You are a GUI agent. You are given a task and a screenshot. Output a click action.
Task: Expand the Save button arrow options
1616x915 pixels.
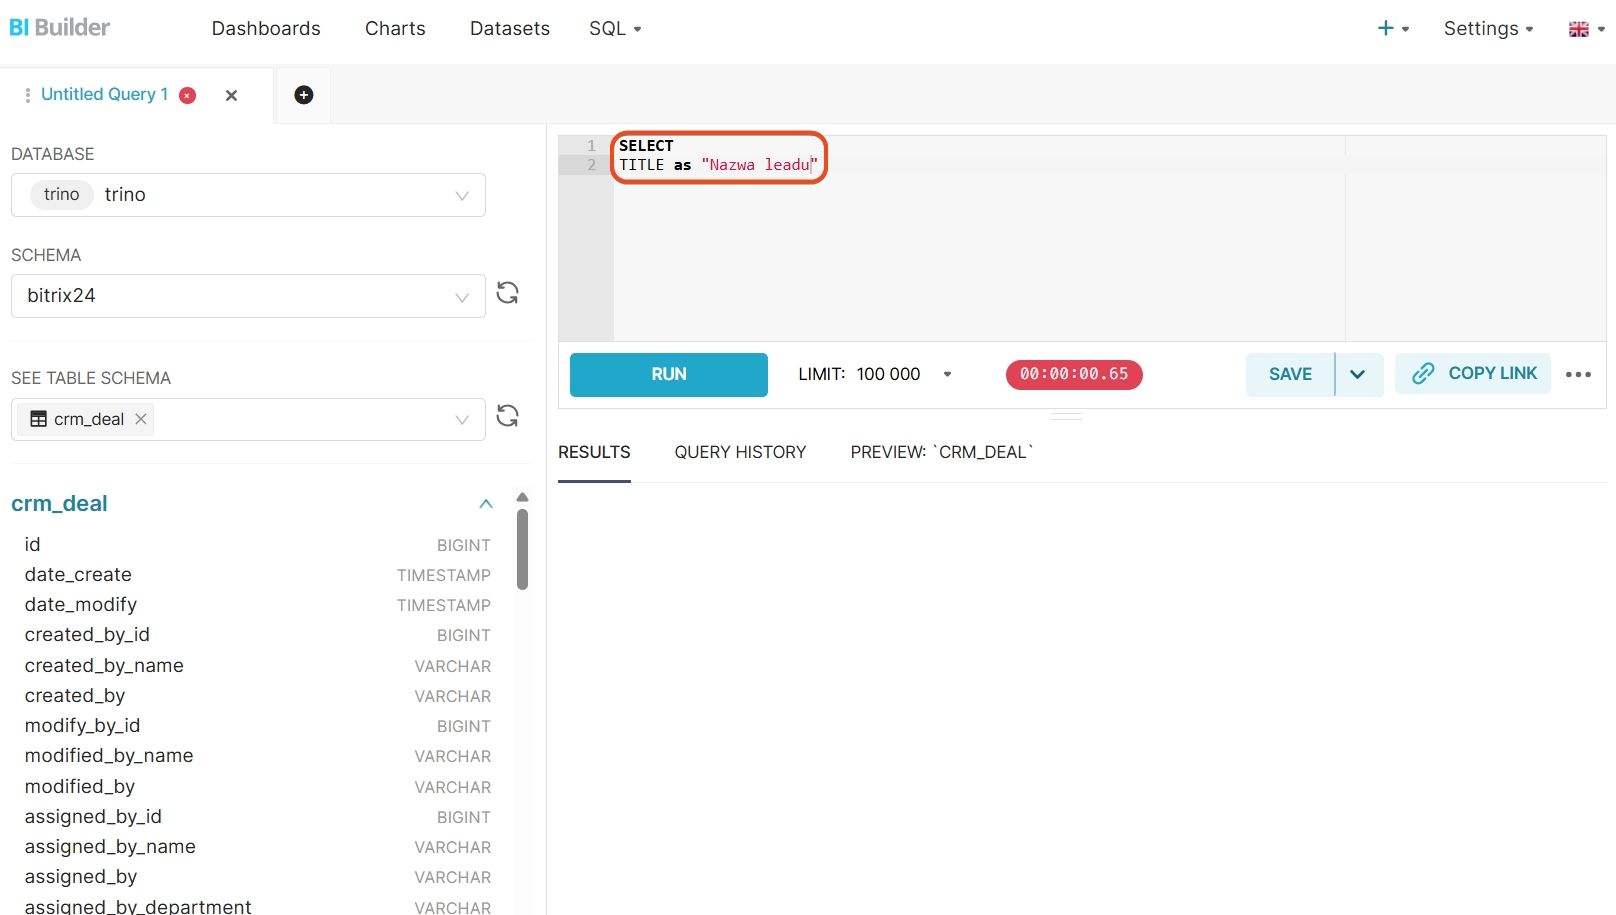click(1358, 374)
